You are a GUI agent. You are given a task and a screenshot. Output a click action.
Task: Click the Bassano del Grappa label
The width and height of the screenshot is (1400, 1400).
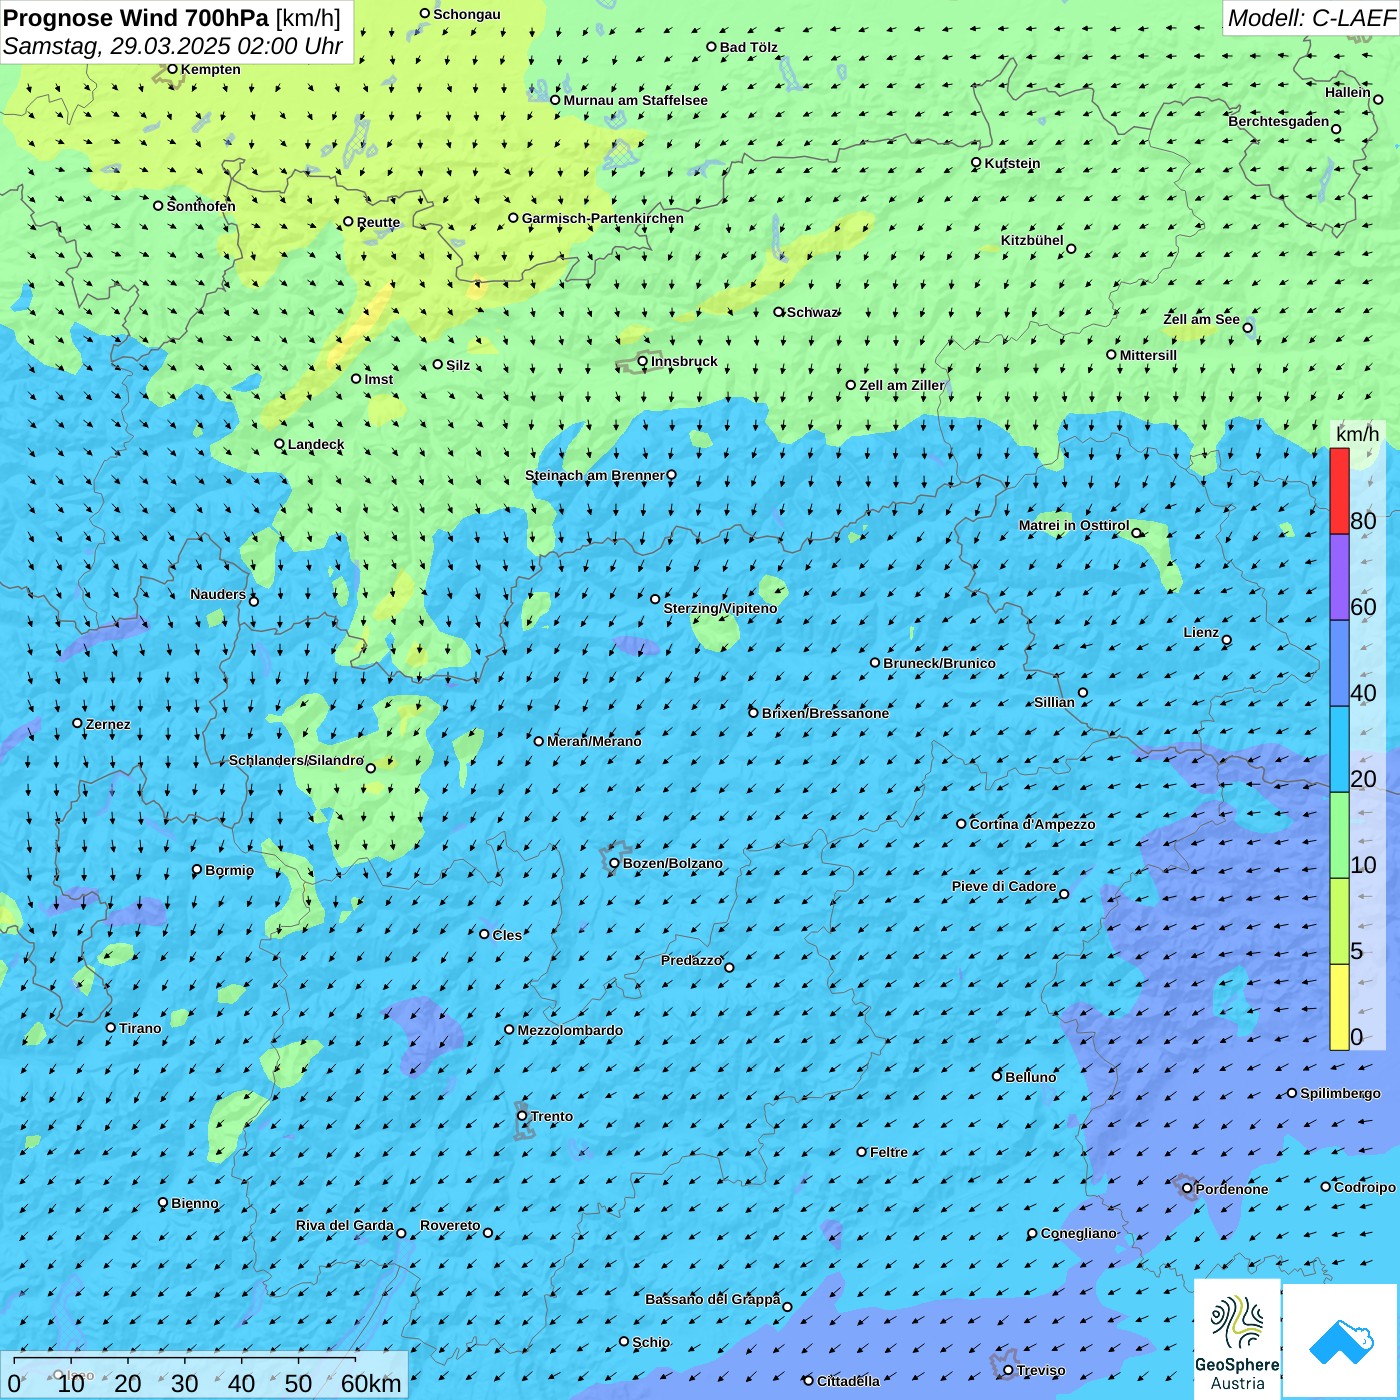(x=712, y=1299)
